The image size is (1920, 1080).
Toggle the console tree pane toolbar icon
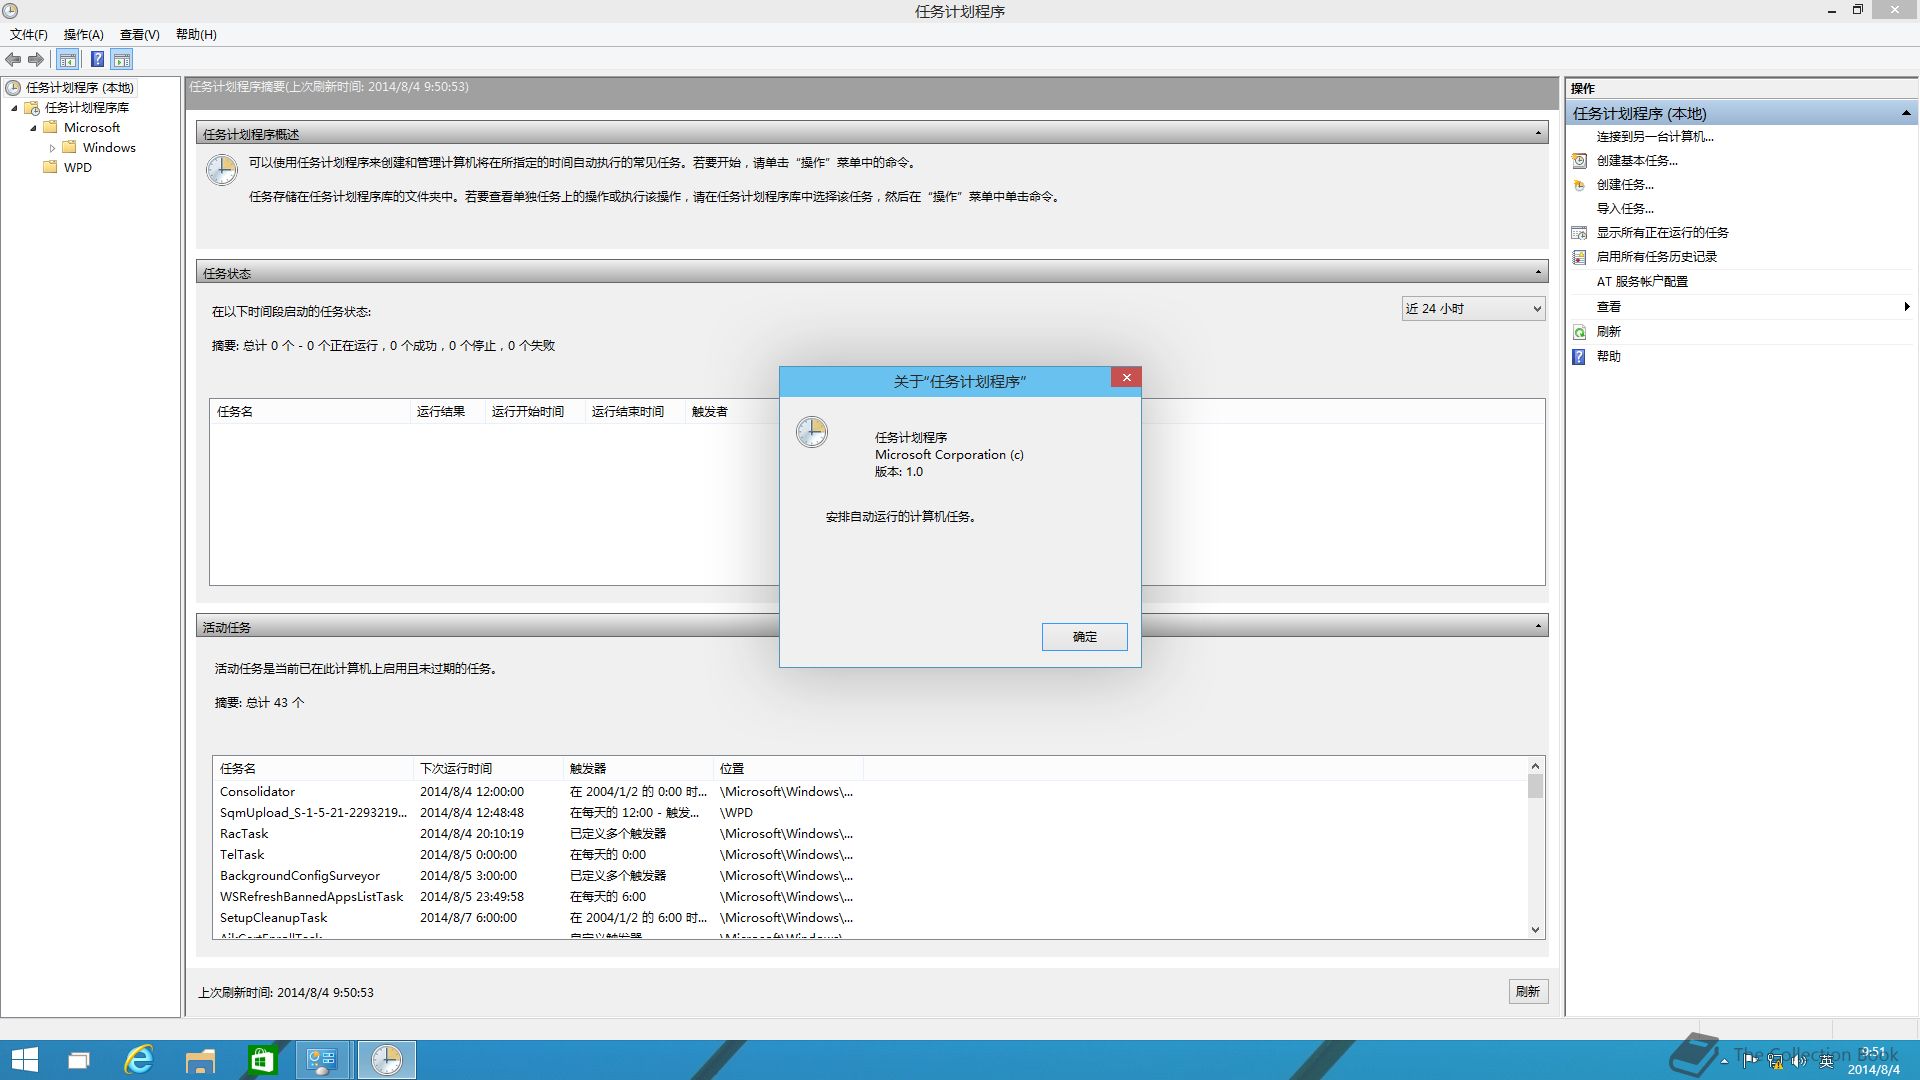coord(68,60)
